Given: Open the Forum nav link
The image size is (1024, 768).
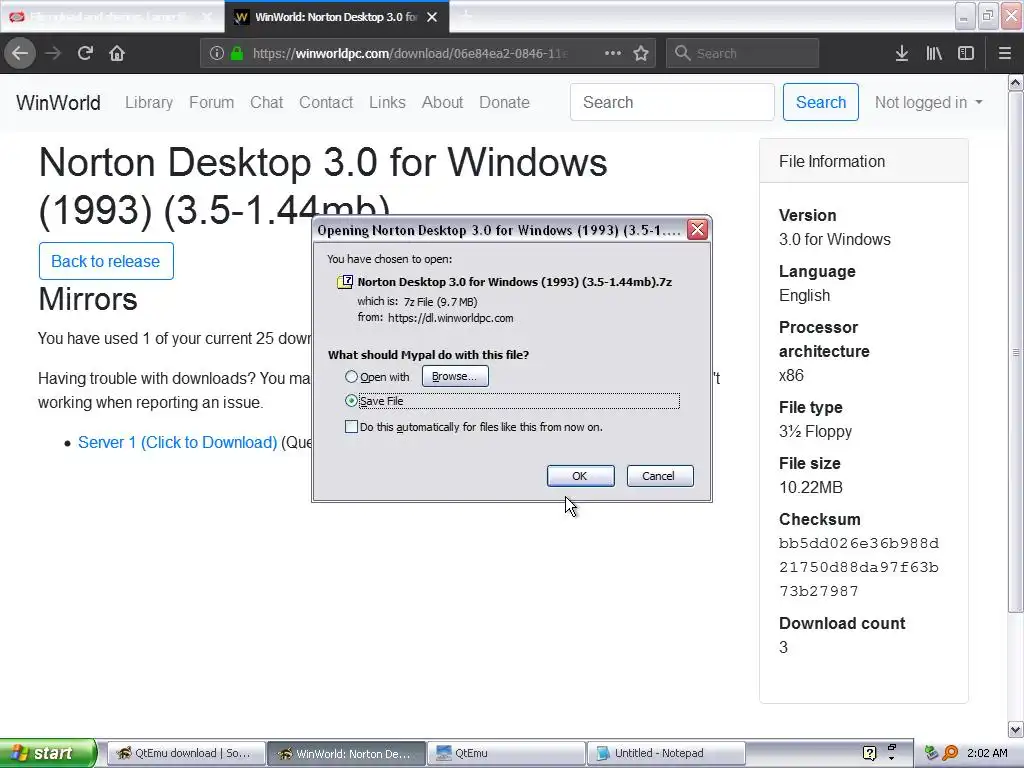Looking at the screenshot, I should point(212,103).
